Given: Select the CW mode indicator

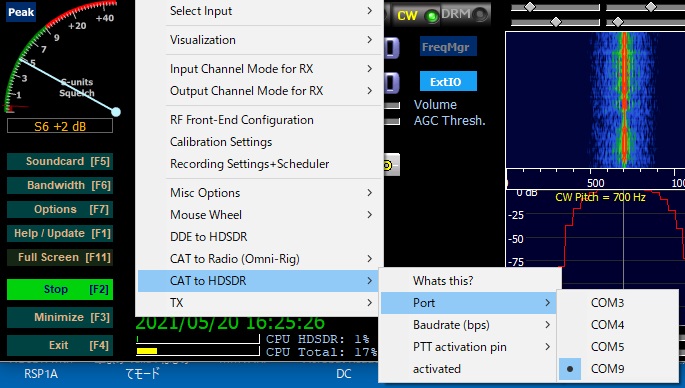Looking at the screenshot, I should (x=416, y=15).
